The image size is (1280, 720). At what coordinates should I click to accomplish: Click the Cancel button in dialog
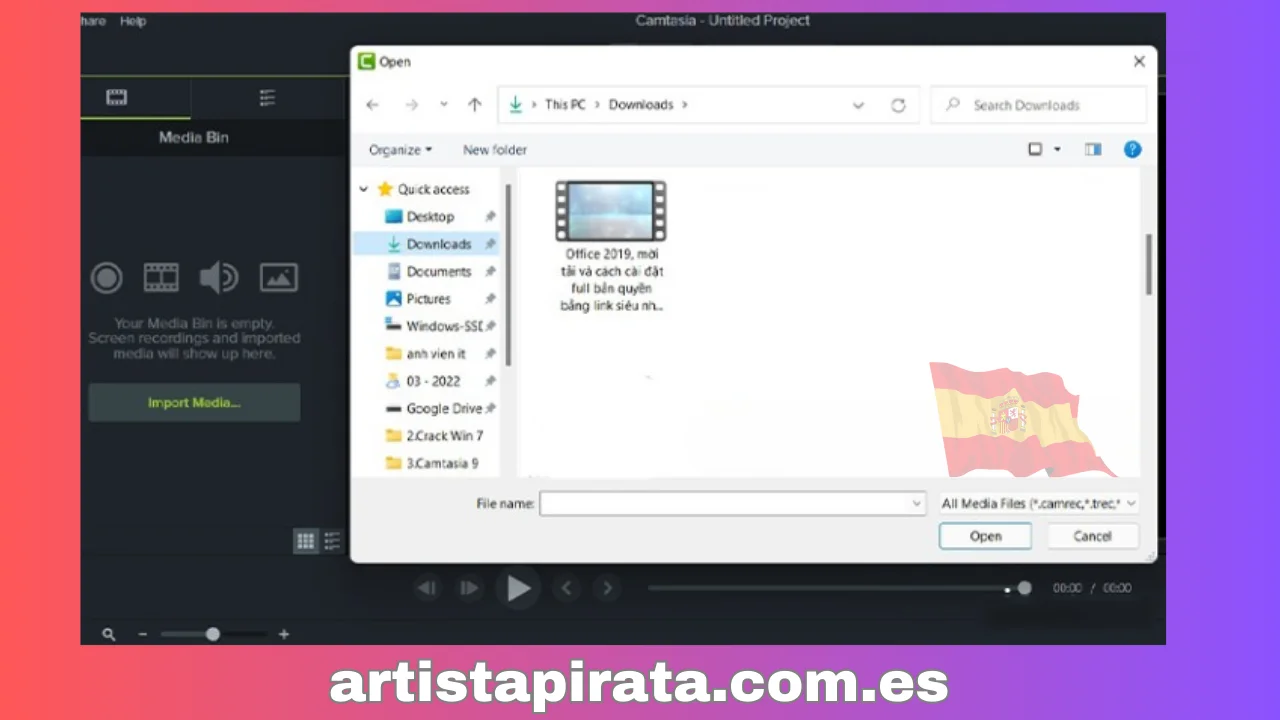coord(1092,537)
